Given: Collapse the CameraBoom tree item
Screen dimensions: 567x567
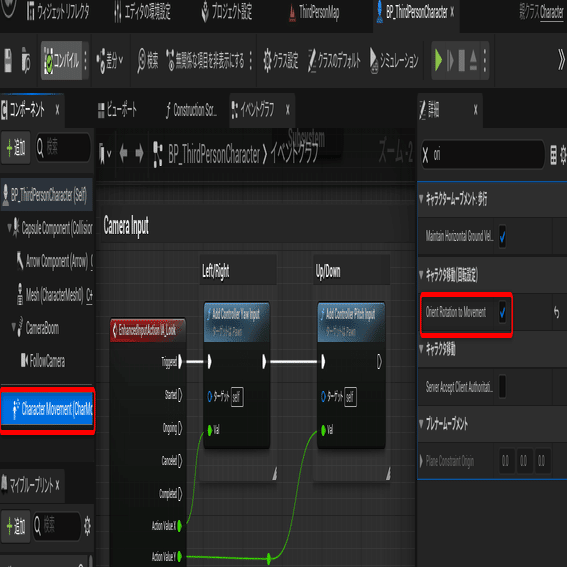Looking at the screenshot, I should [x=13, y=327].
